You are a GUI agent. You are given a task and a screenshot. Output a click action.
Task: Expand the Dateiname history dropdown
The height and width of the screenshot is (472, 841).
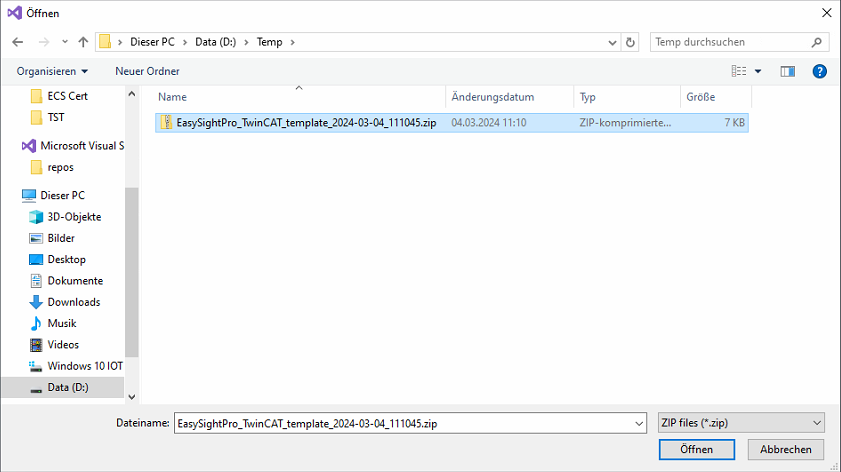[639, 423]
